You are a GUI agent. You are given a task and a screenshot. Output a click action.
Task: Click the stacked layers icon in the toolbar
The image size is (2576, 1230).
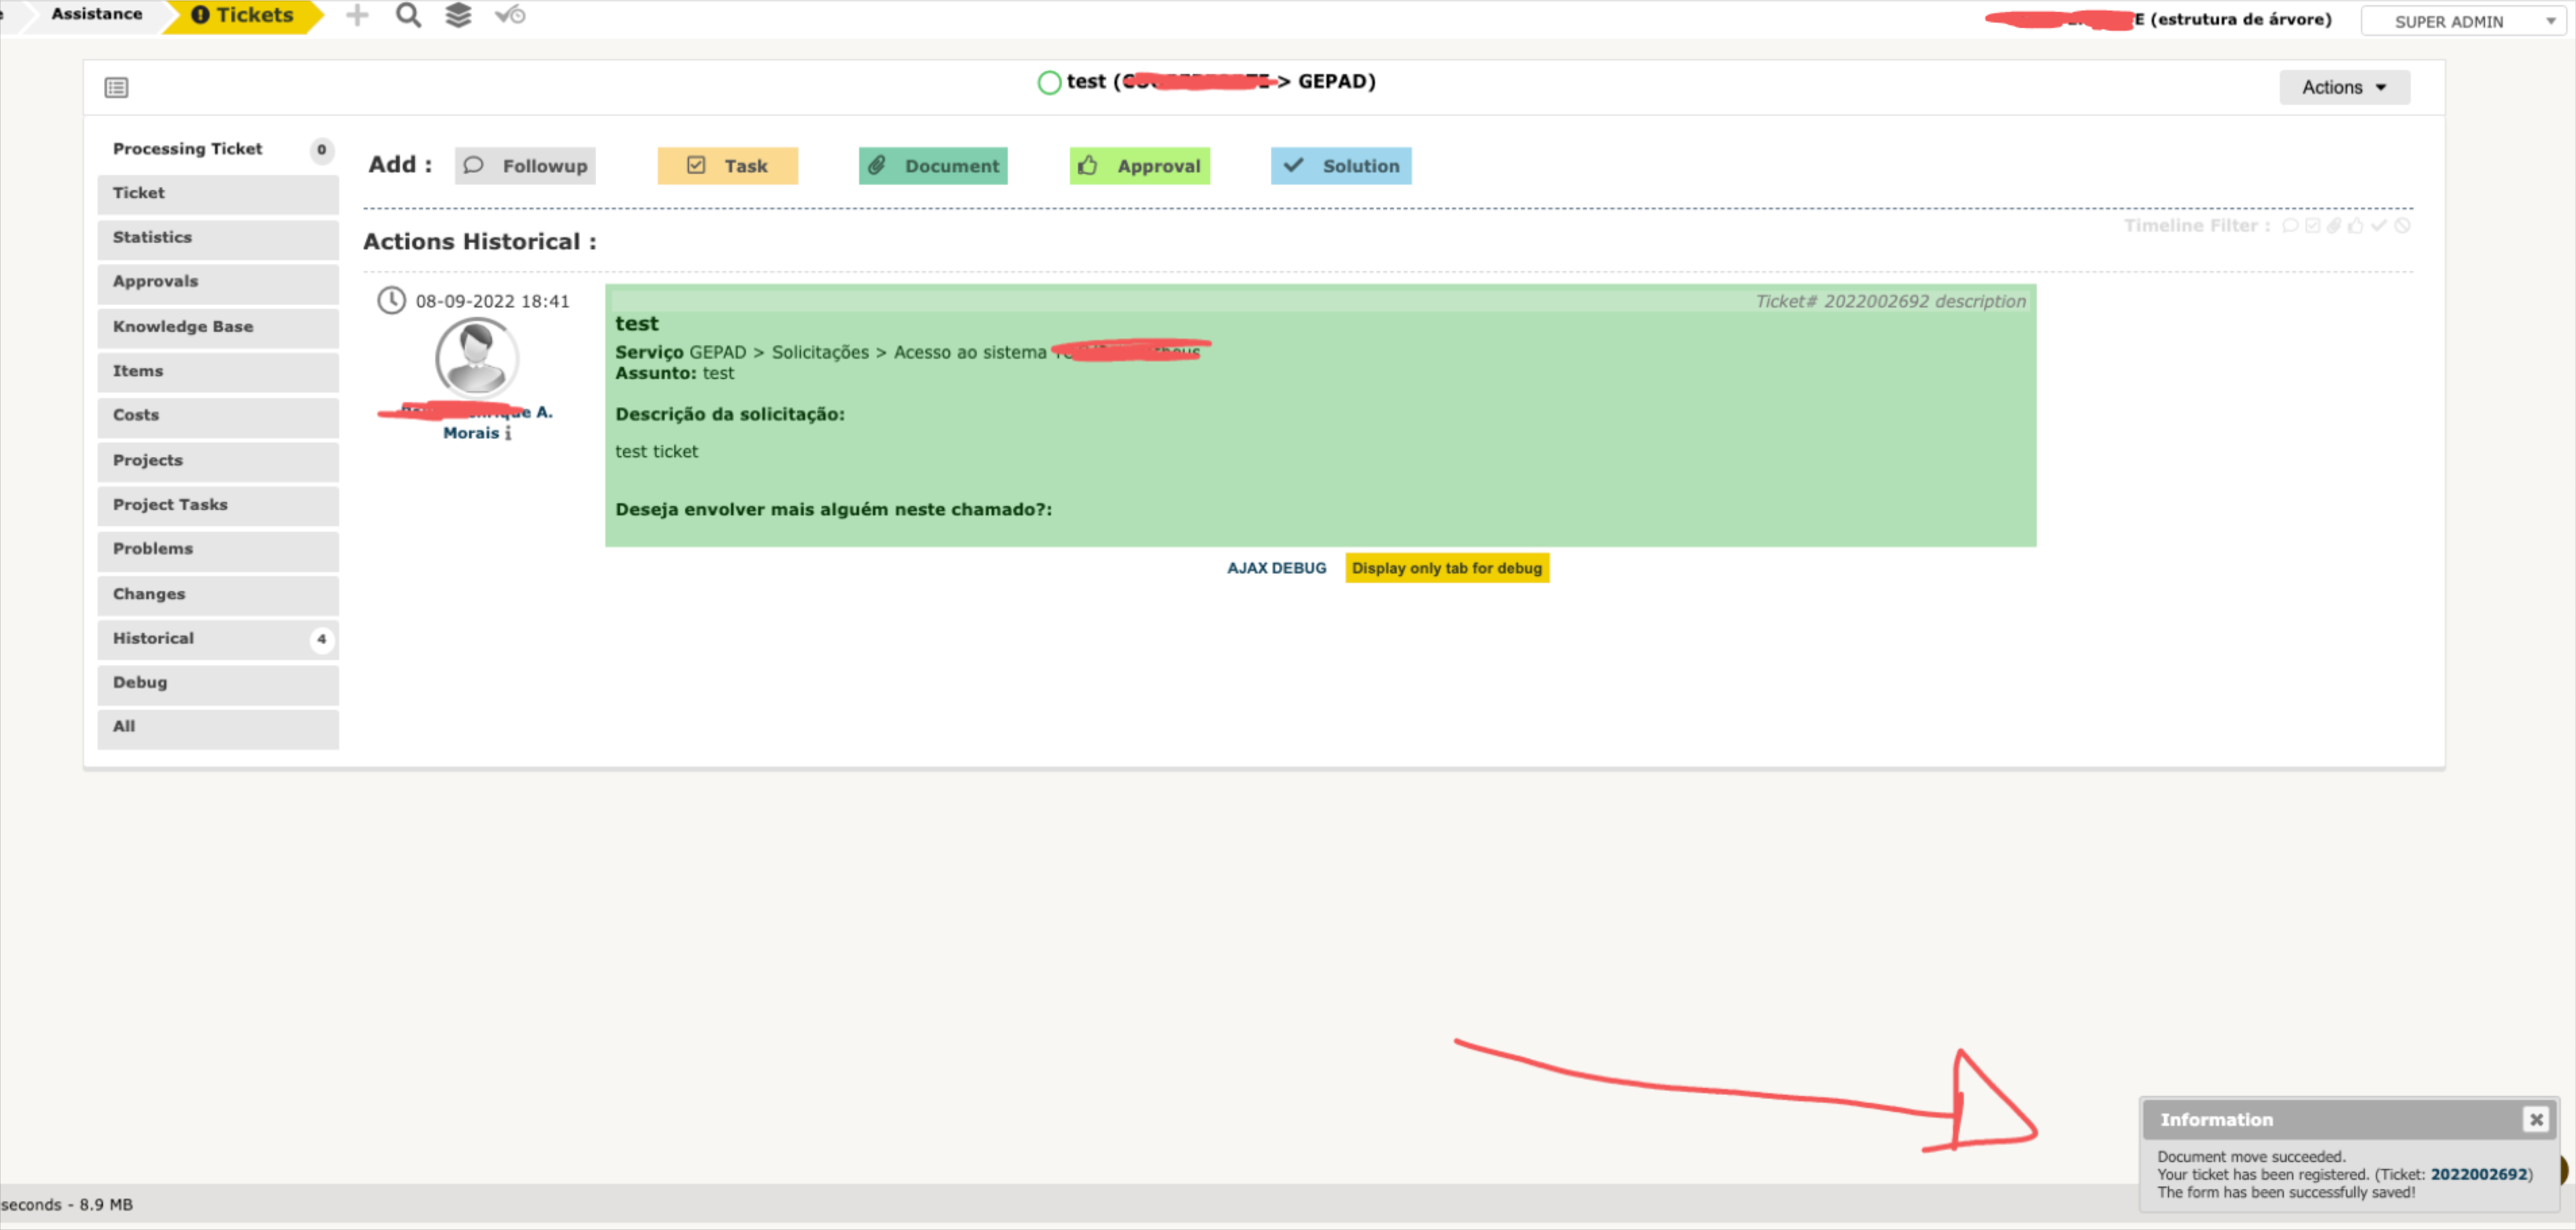458,15
